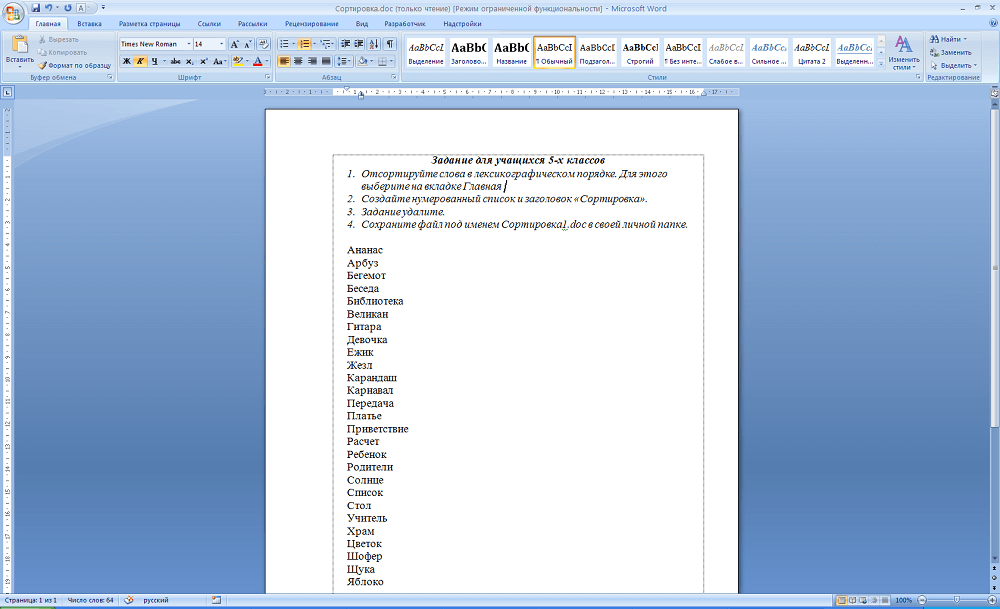This screenshot has height=609, width=1000.
Task: Click the Save icon in the quick access toolbar
Action: [x=35, y=8]
